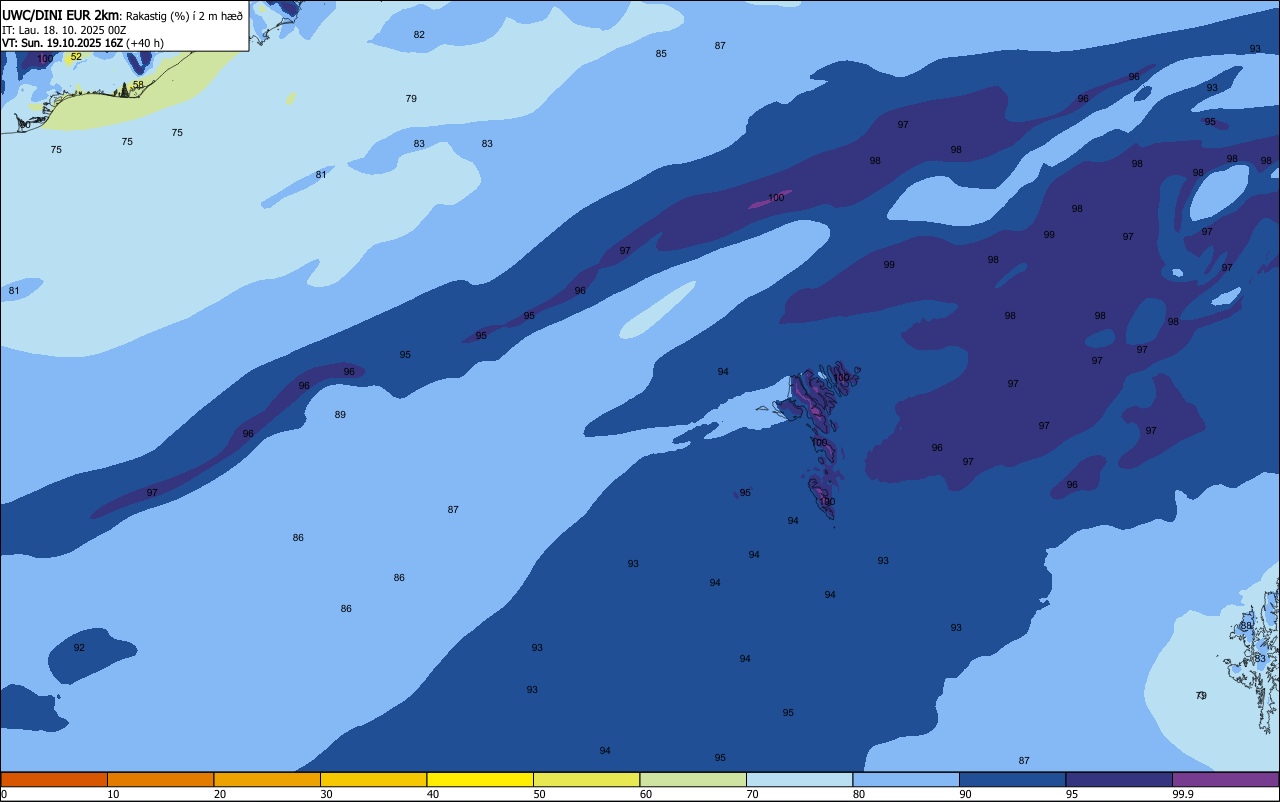Click the humidity value 52 over Iceland
The width and height of the screenshot is (1280, 802).
pos(76,57)
